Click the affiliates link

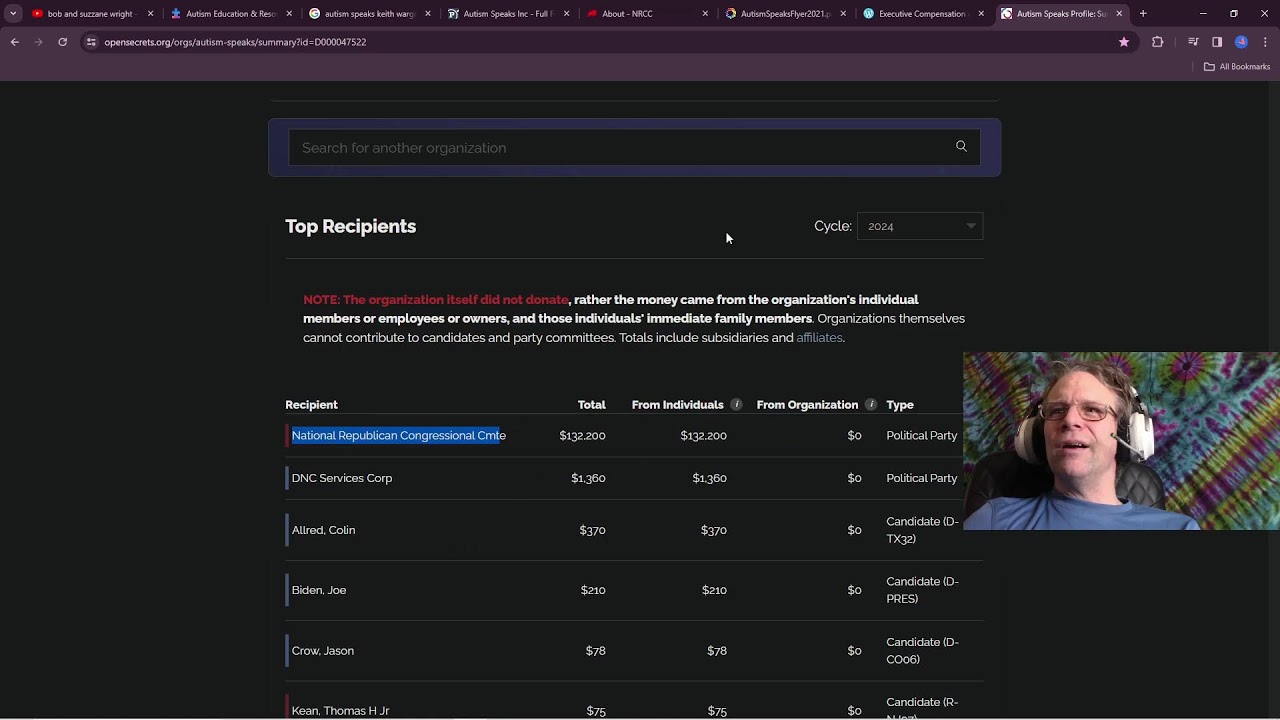[819, 338]
